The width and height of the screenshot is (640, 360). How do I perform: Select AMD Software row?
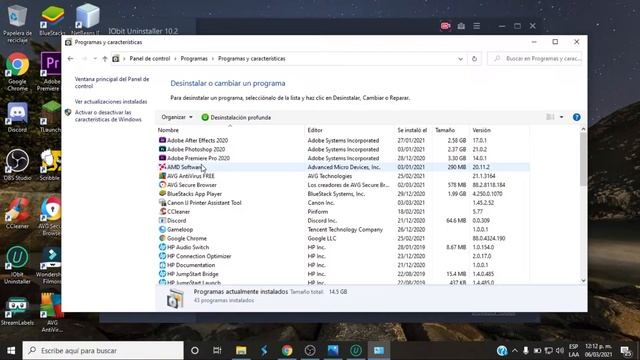tap(343, 167)
